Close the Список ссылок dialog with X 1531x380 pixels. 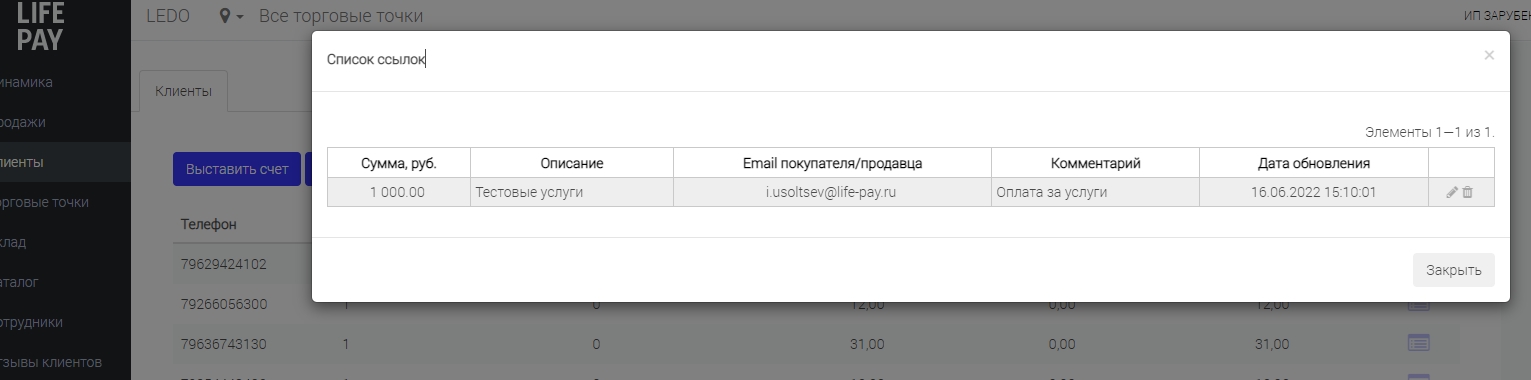click(1489, 56)
